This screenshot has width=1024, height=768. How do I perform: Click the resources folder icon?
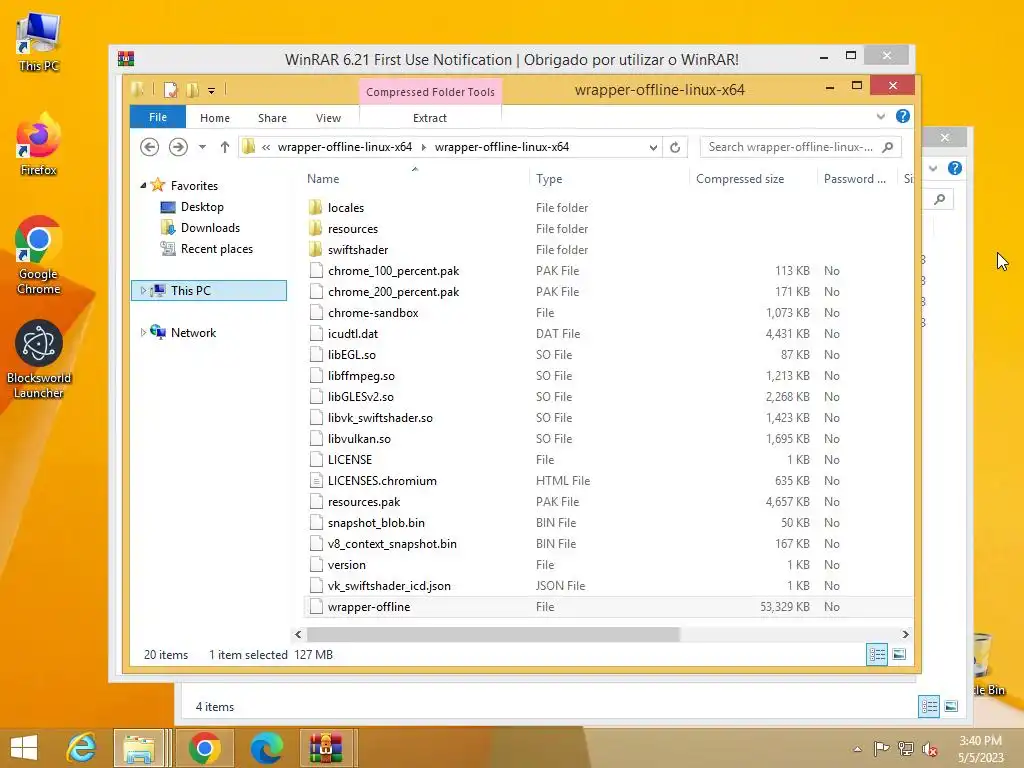(x=315, y=229)
